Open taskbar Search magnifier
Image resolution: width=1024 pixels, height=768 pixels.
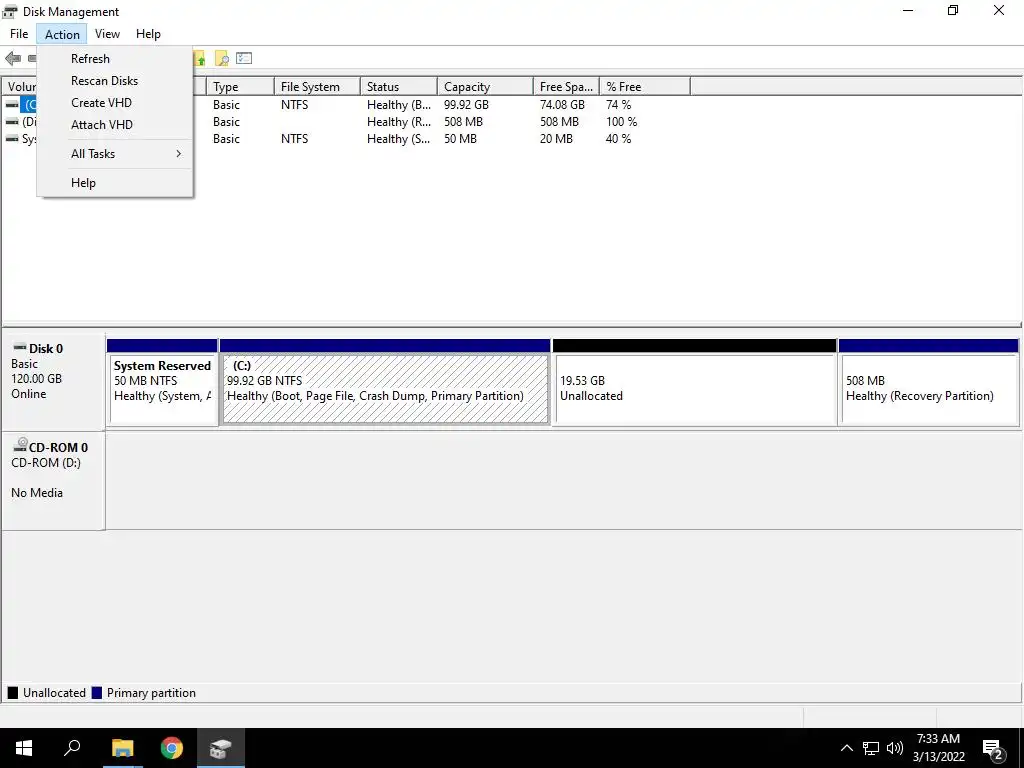coord(72,748)
